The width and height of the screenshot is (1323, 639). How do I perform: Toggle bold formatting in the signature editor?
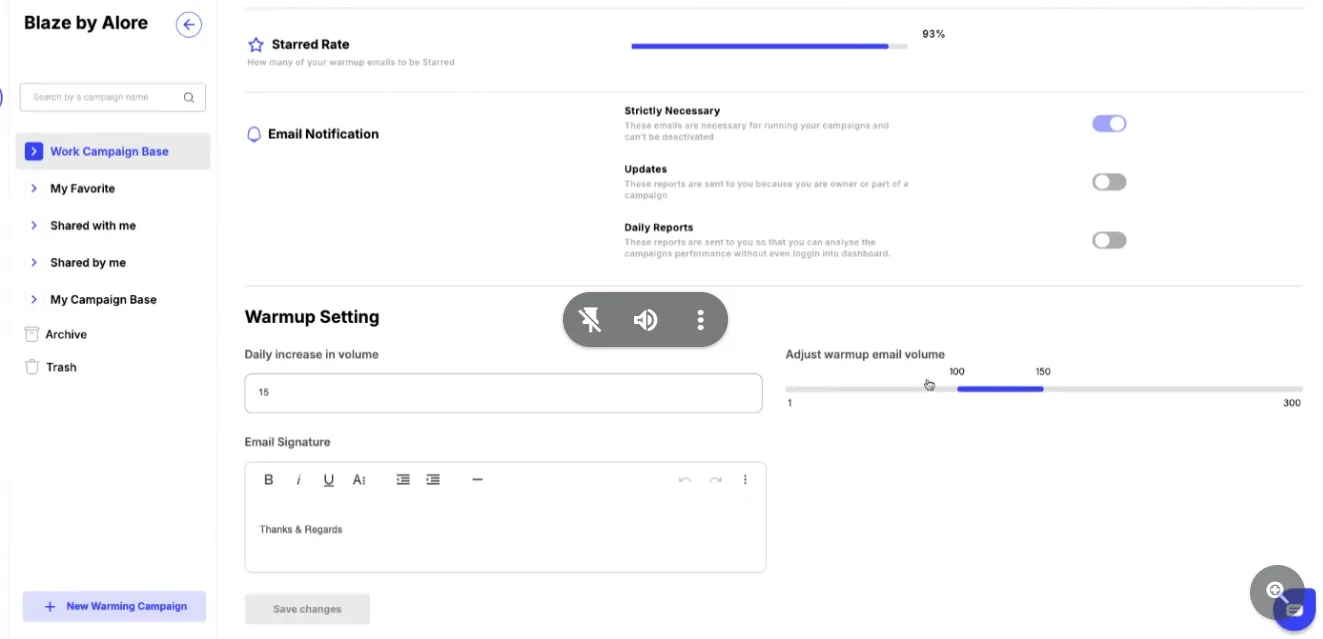(268, 479)
